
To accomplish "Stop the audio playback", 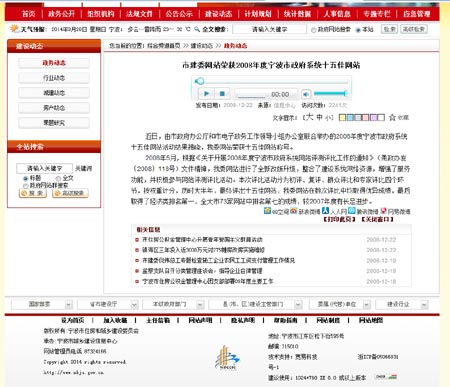I will (x=222, y=94).
